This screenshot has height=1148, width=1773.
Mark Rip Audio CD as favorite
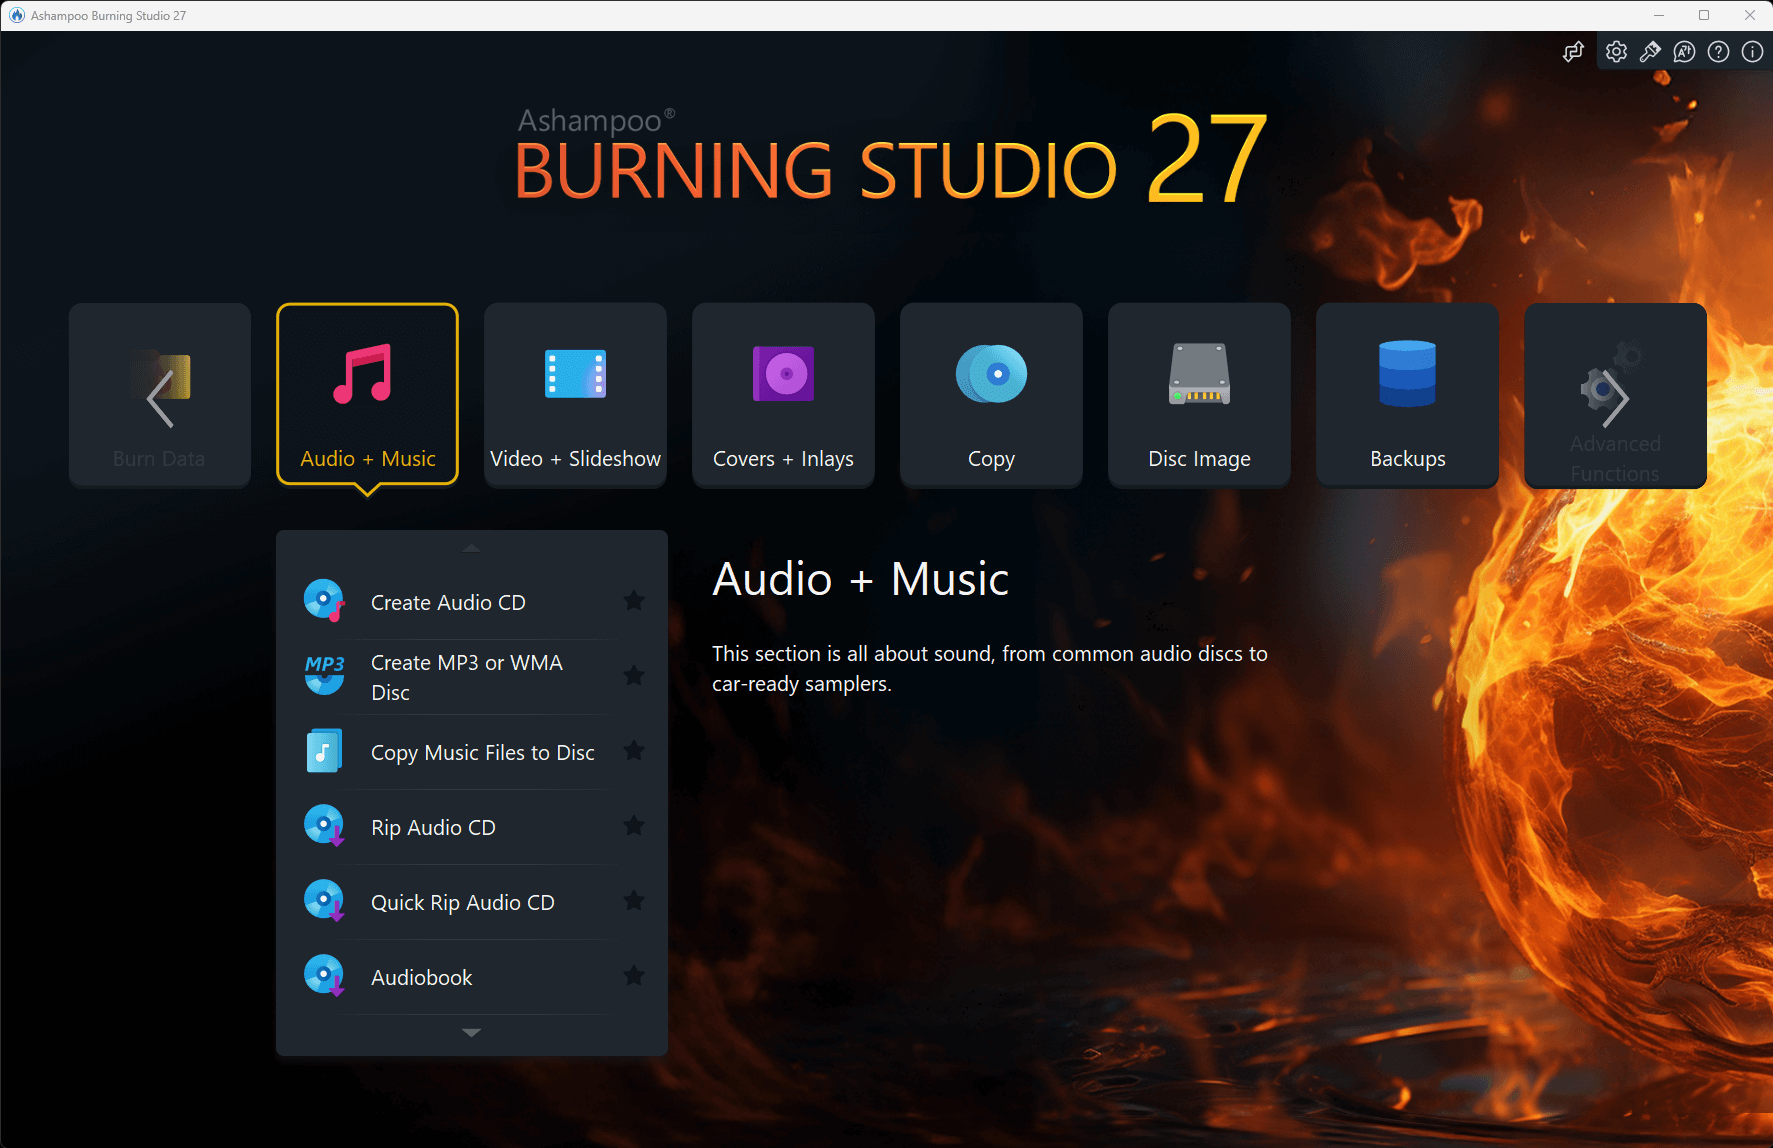pos(634,826)
